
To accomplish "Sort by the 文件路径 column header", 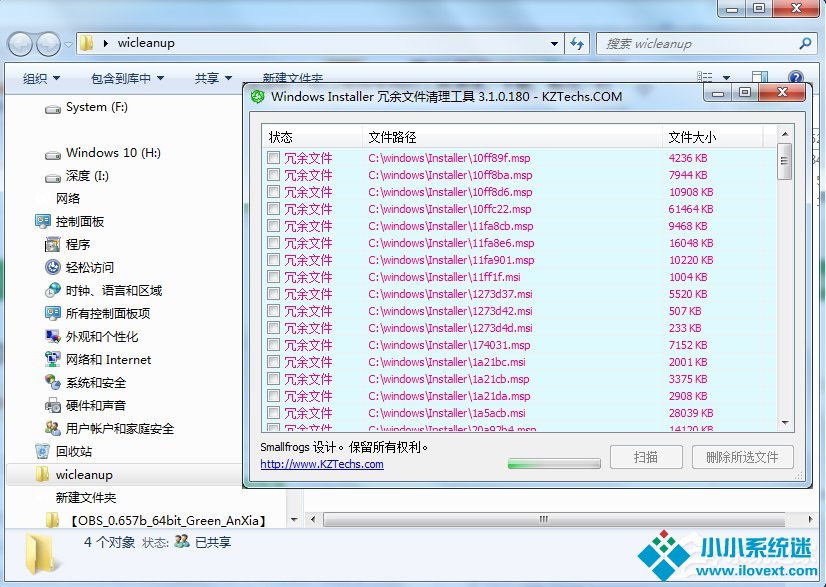I will point(512,137).
